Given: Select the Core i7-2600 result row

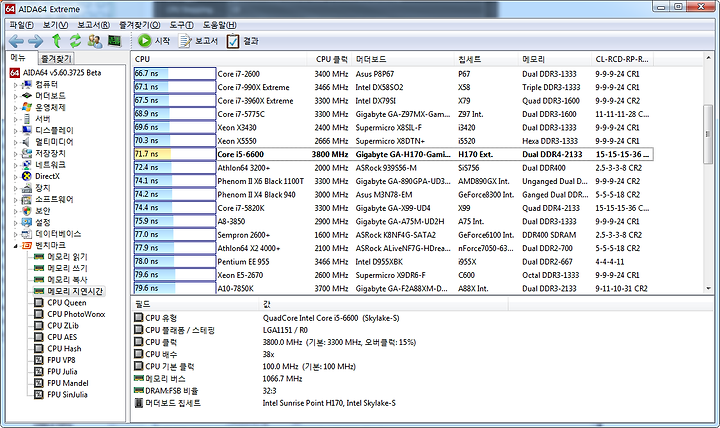Looking at the screenshot, I should pyautogui.click(x=393, y=74).
